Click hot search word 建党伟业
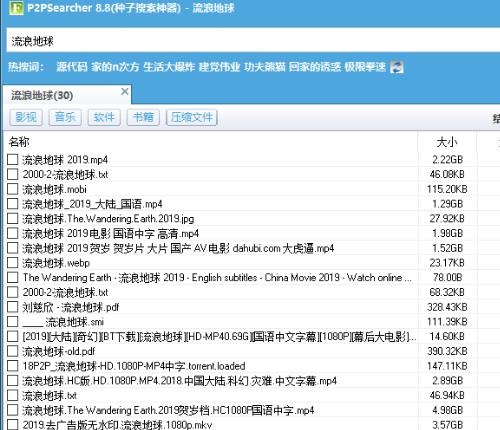500x430 pixels. click(219, 67)
